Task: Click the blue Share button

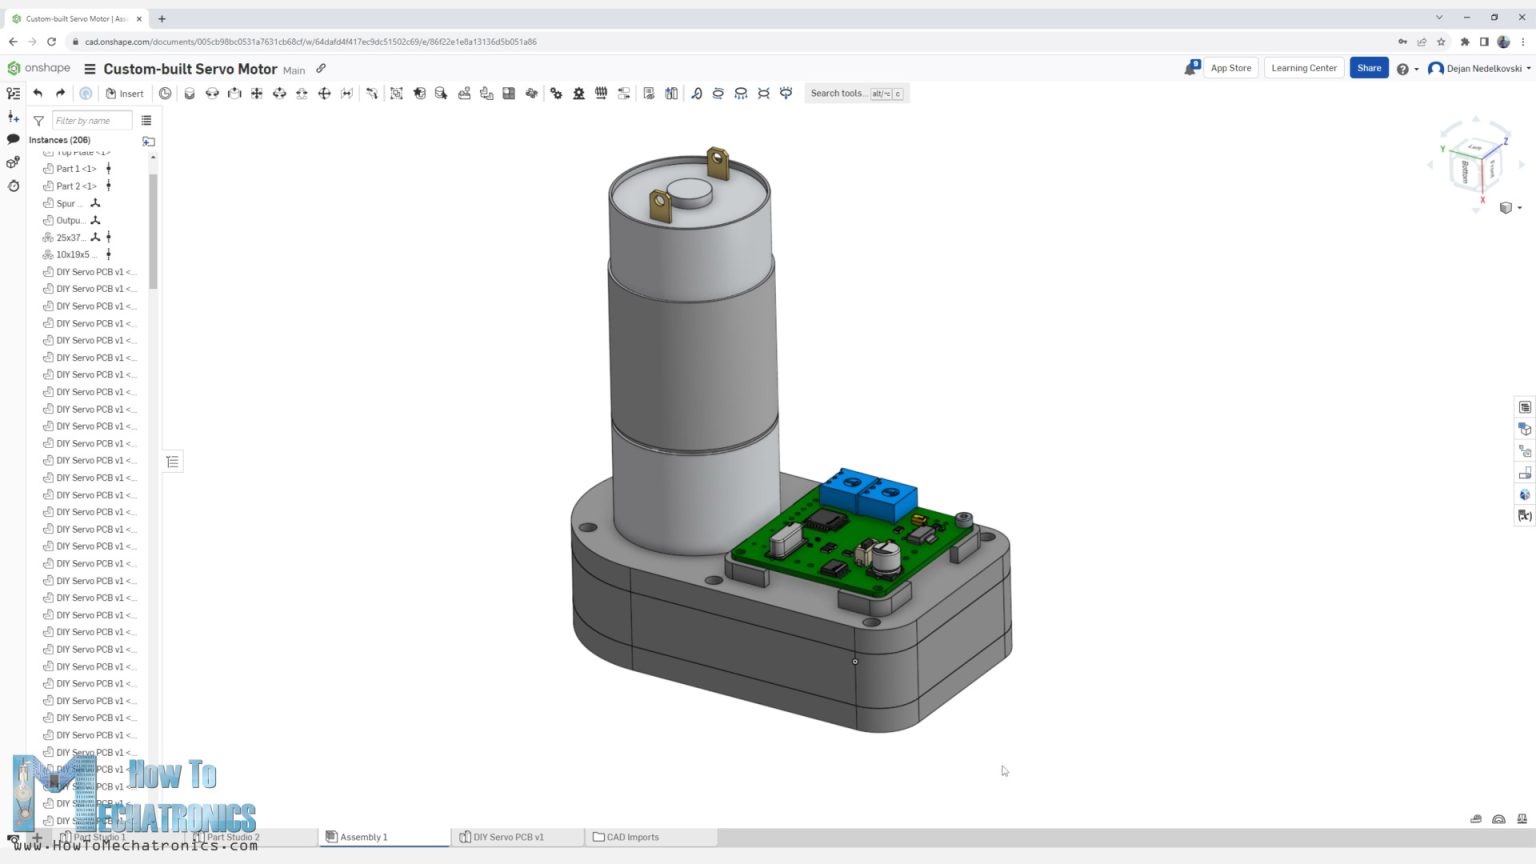Action: [x=1368, y=68]
